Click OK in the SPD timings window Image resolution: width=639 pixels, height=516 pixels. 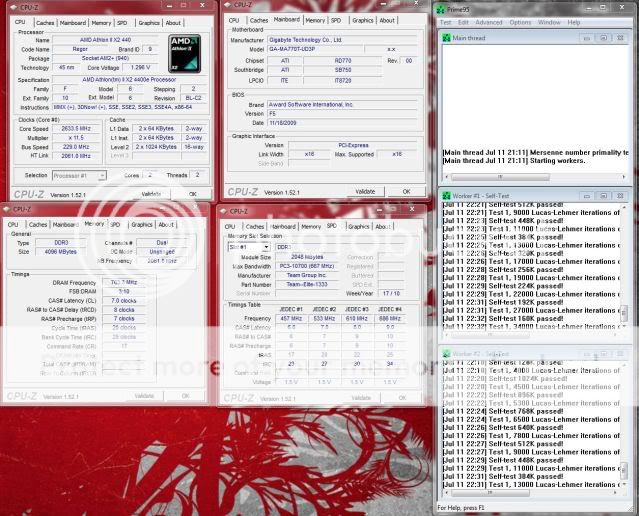click(406, 396)
